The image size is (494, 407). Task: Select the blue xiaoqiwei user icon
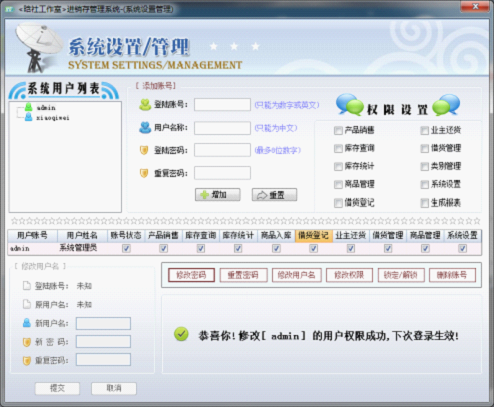(x=29, y=117)
